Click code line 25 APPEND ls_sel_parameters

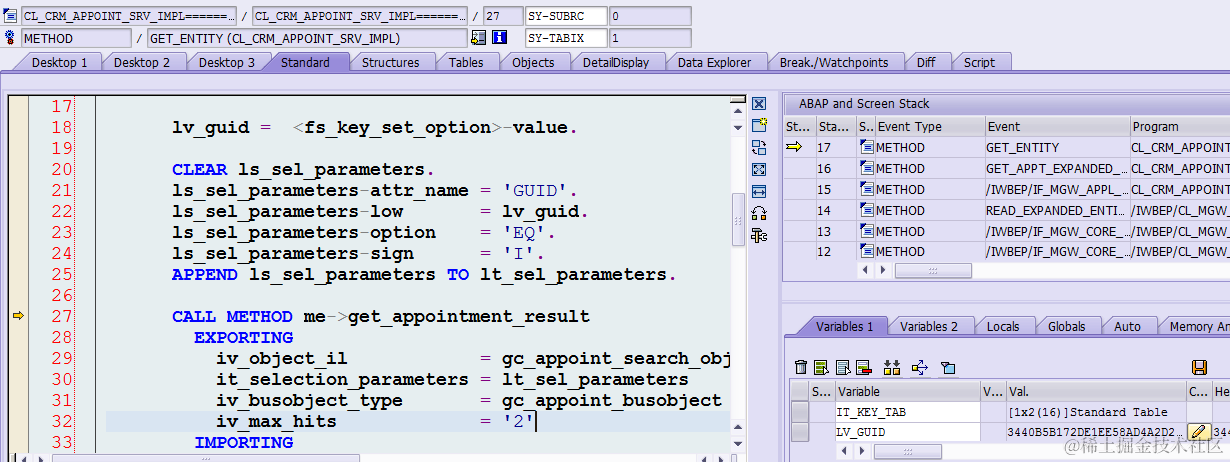tap(424, 274)
